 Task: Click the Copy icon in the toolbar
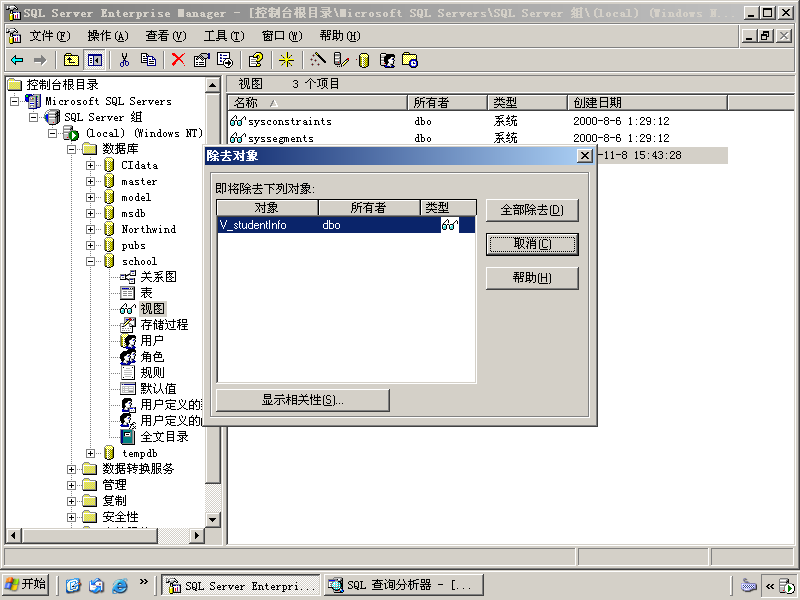(148, 60)
